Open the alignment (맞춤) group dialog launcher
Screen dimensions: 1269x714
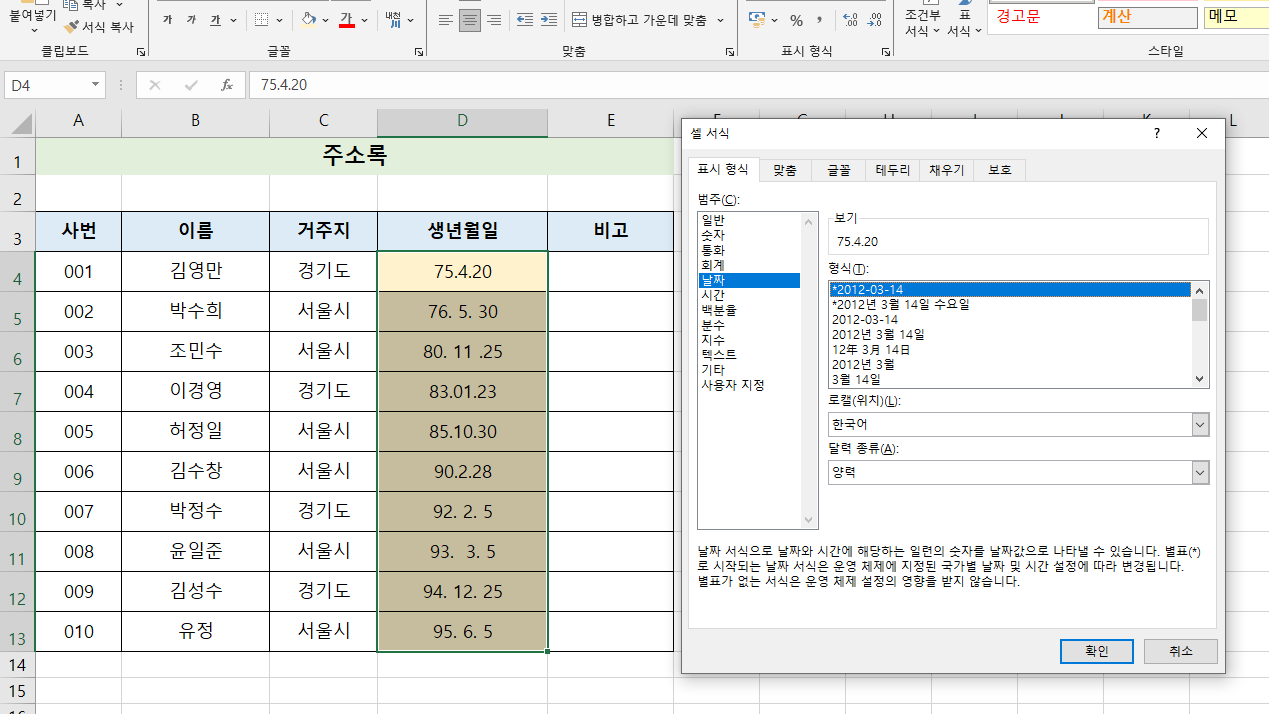pos(729,51)
